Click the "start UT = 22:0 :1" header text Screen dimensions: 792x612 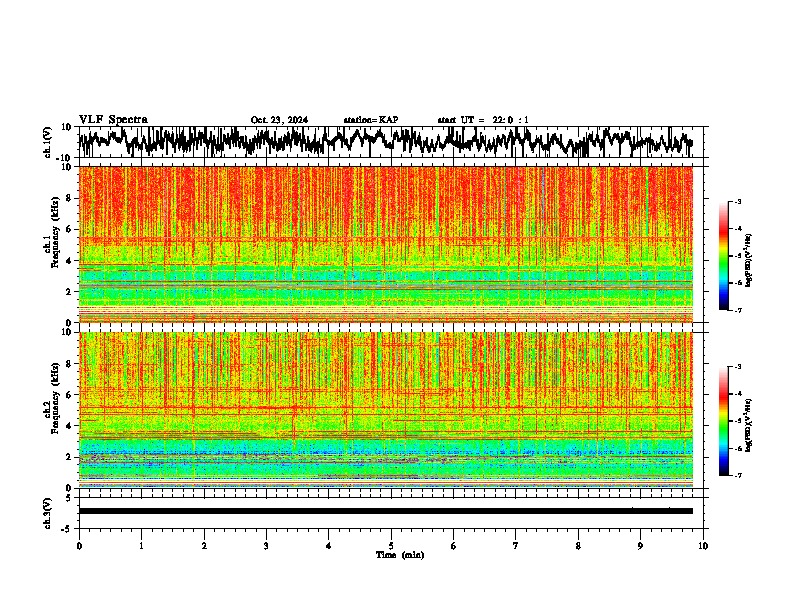[x=483, y=120]
